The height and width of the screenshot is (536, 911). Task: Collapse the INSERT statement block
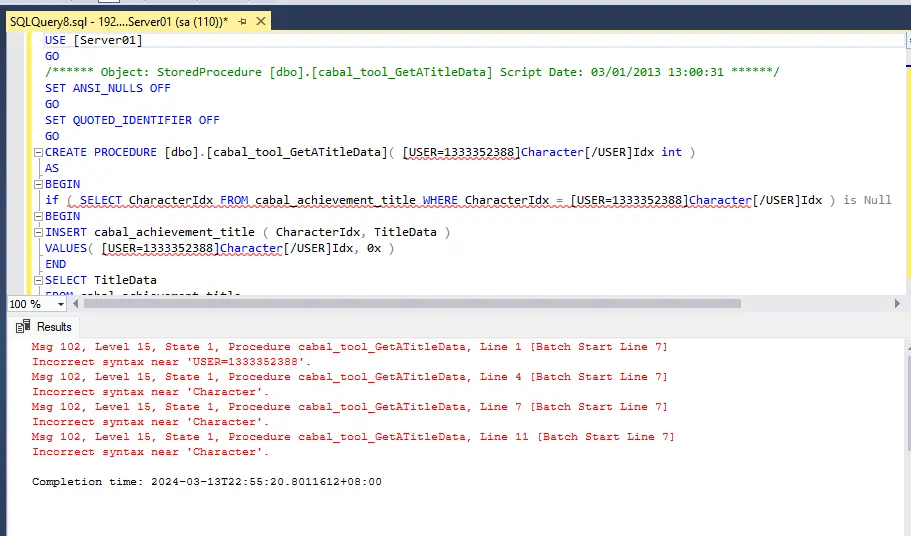[38, 232]
